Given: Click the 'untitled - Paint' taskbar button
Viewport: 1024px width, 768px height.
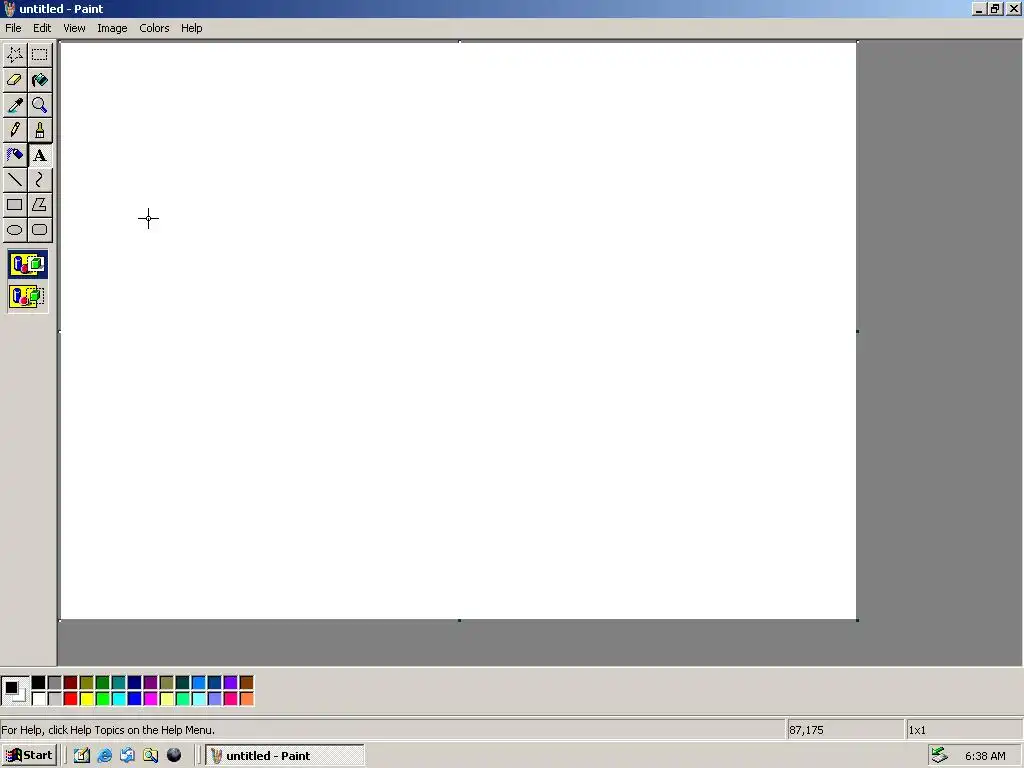Looking at the screenshot, I should (x=285, y=756).
